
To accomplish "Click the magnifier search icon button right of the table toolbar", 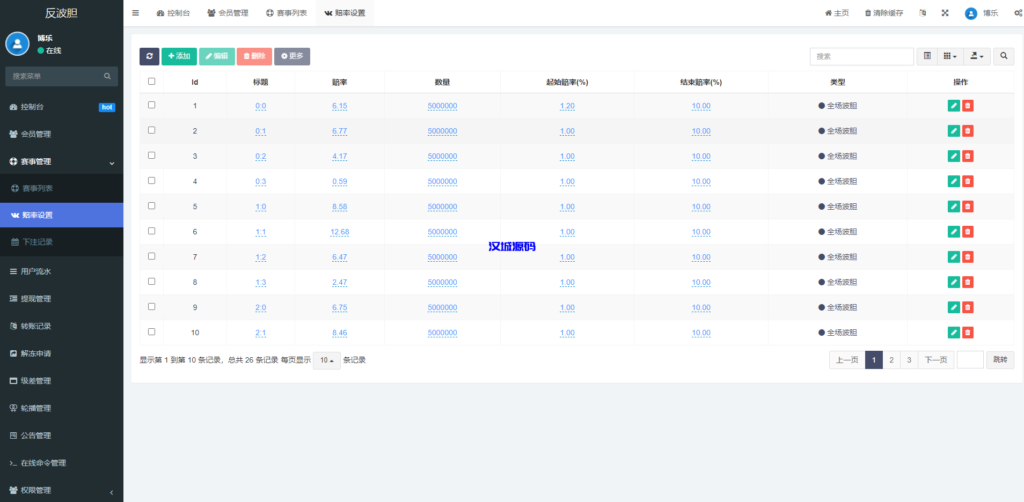I will 1002,56.
